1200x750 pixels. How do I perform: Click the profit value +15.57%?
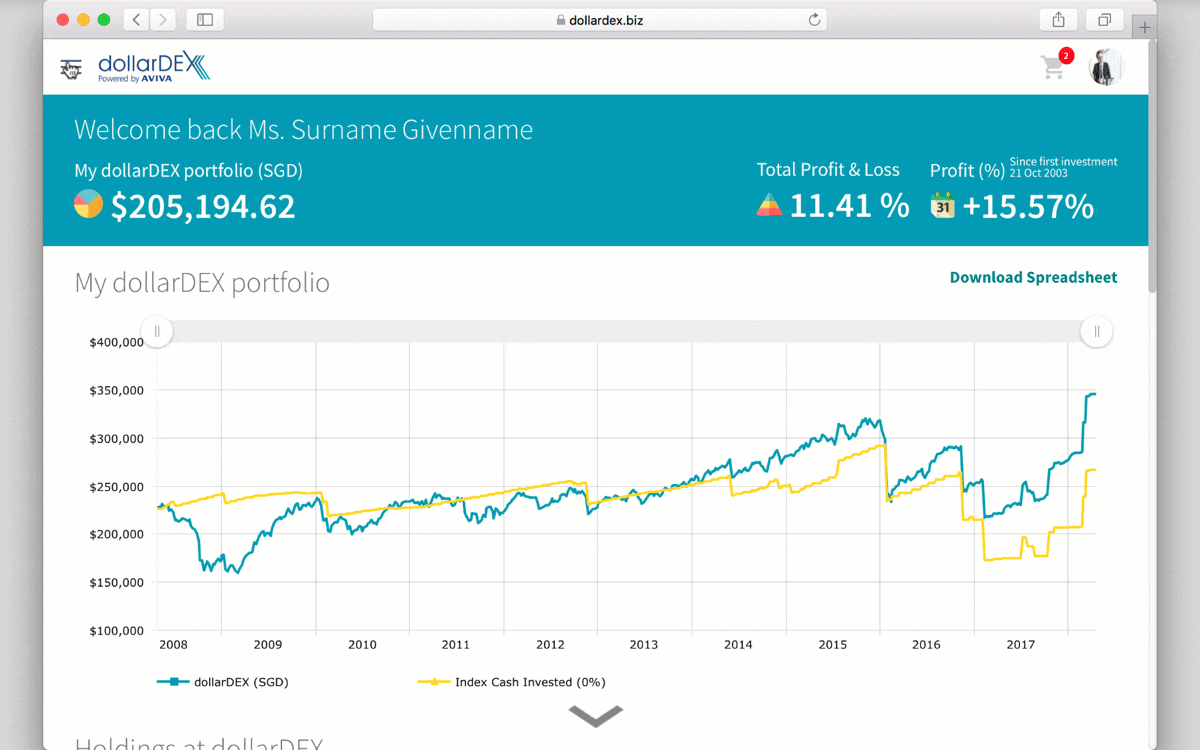click(x=1028, y=207)
